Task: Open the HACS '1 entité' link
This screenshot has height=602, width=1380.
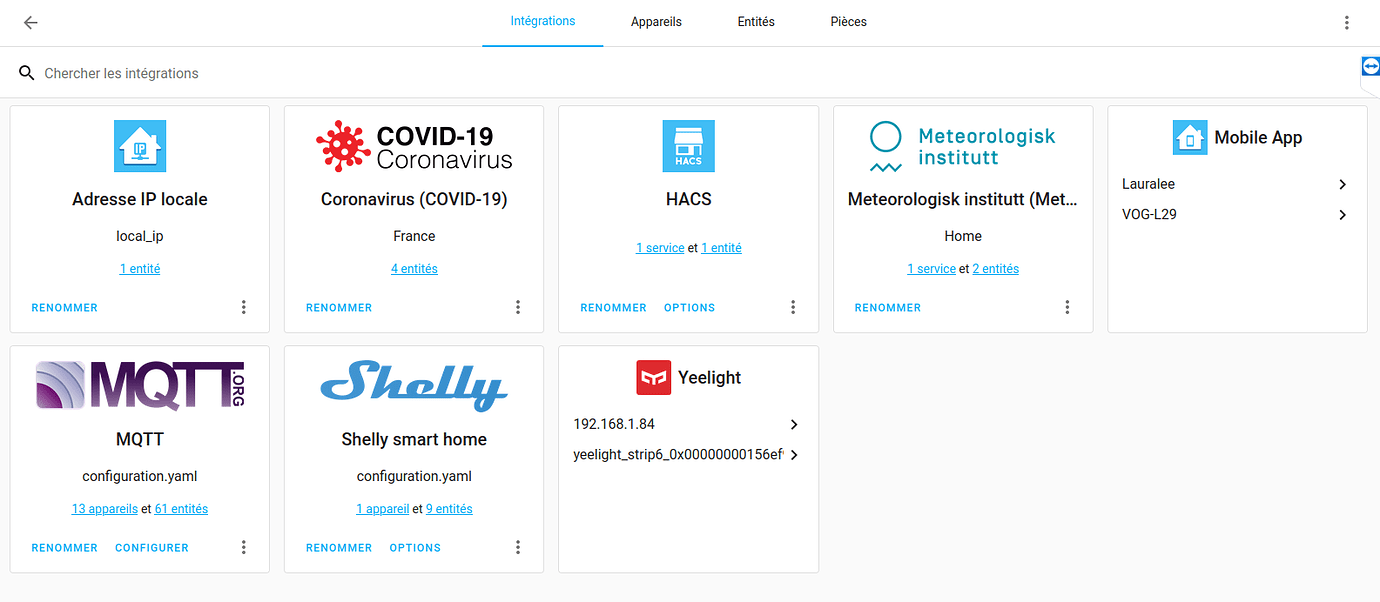Action: coord(721,248)
